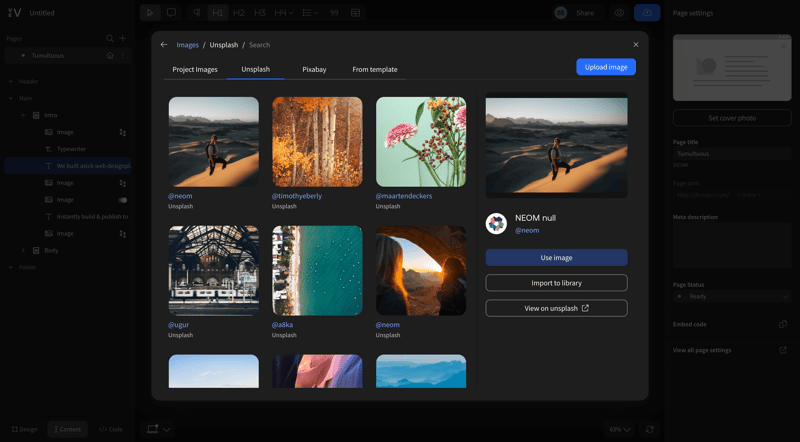
Task: Collapse the Main tree section
Action: [x=11, y=99]
